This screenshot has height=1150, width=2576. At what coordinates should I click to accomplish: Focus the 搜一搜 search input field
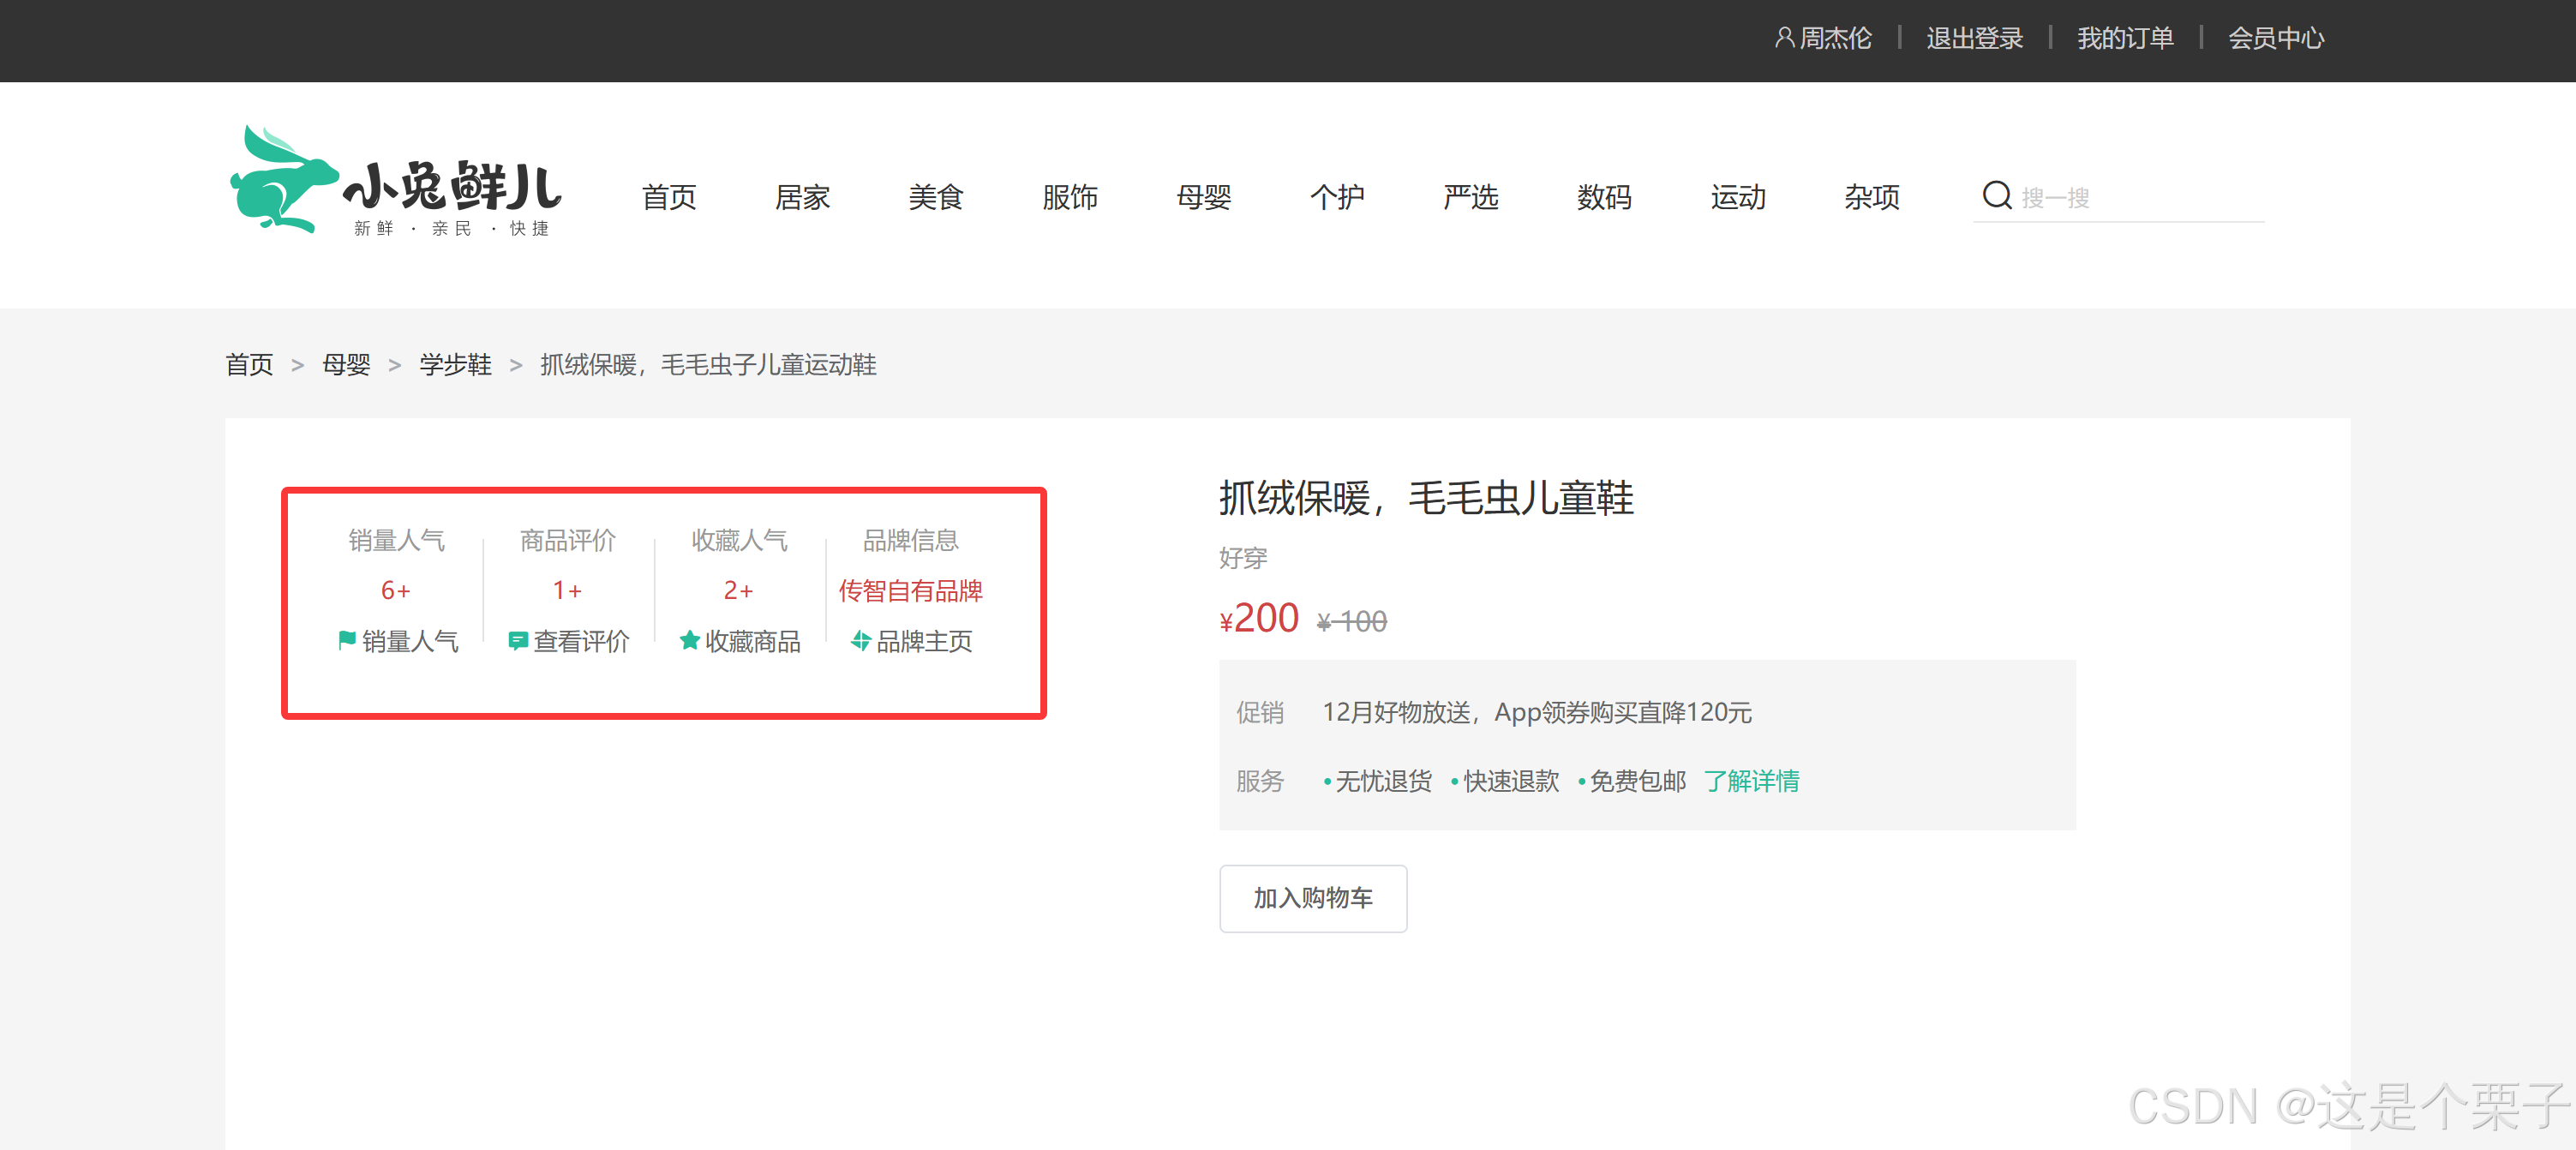pos(2140,197)
